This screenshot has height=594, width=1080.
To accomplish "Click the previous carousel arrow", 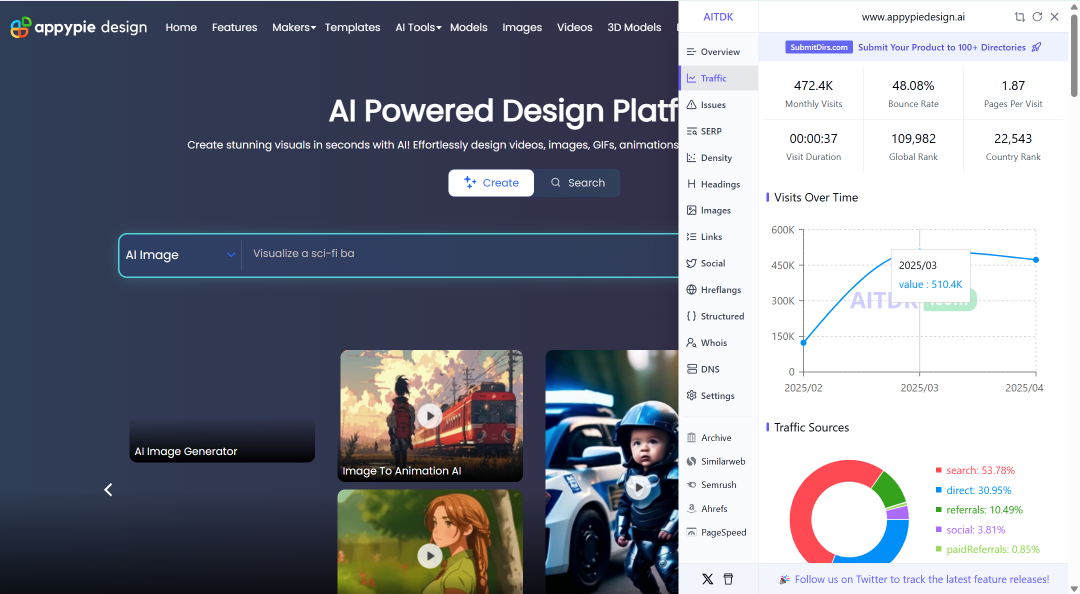I will [x=108, y=490].
